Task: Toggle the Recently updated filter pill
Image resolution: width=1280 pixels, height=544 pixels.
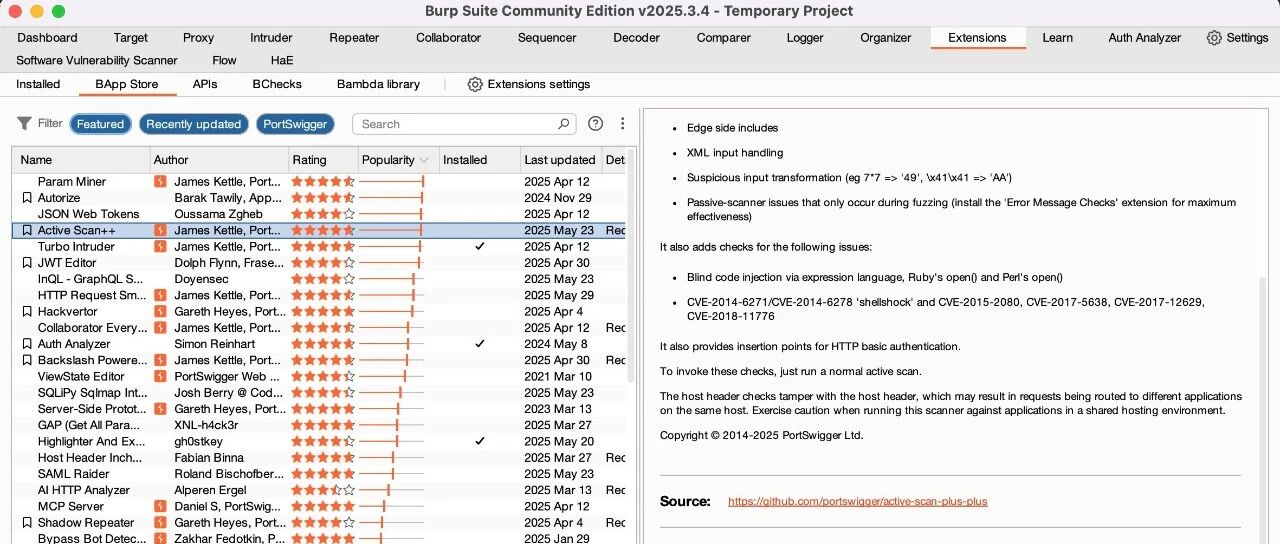Action: [x=194, y=124]
